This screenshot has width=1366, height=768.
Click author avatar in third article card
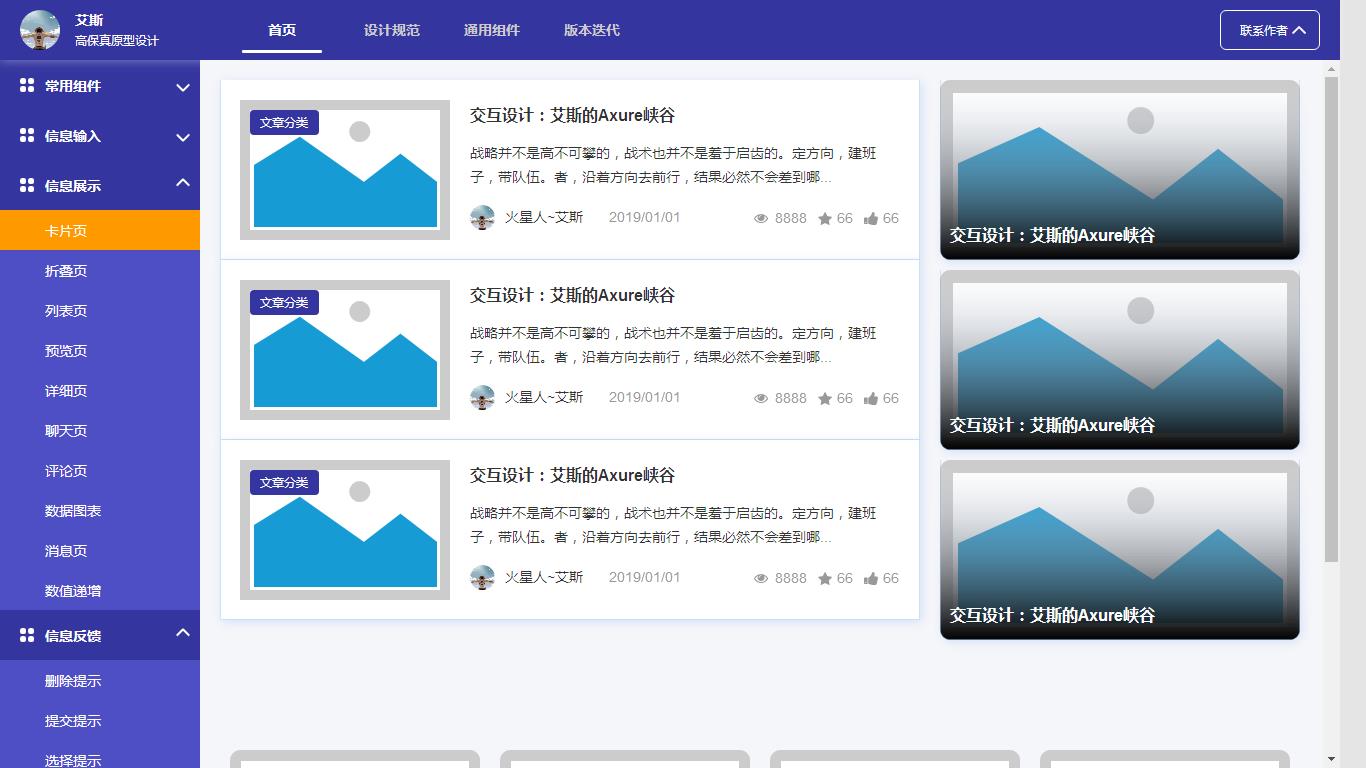coord(482,577)
